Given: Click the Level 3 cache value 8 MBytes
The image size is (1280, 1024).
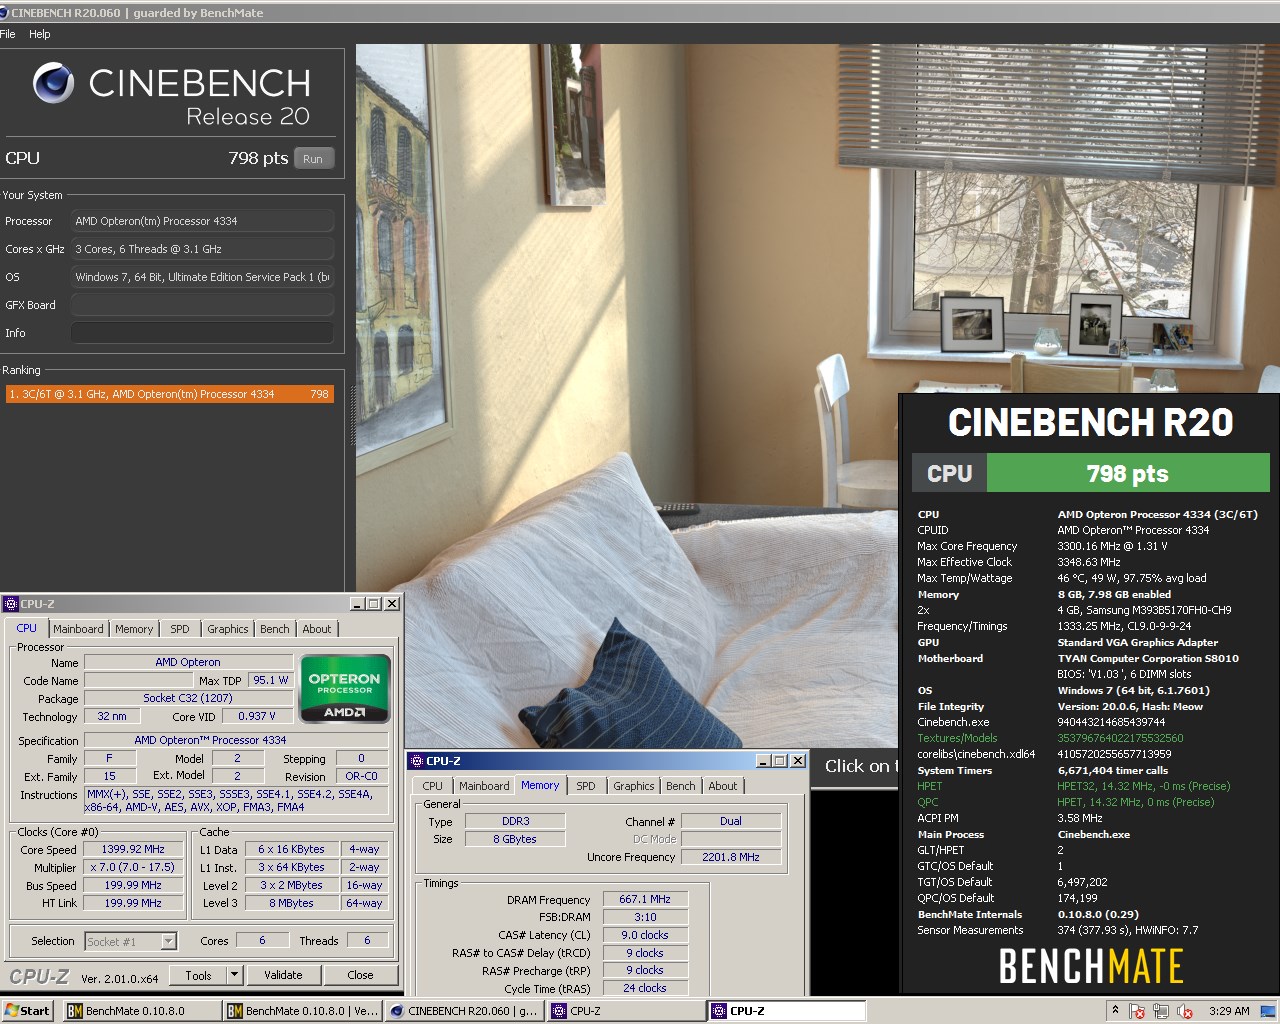Looking at the screenshot, I should point(291,903).
